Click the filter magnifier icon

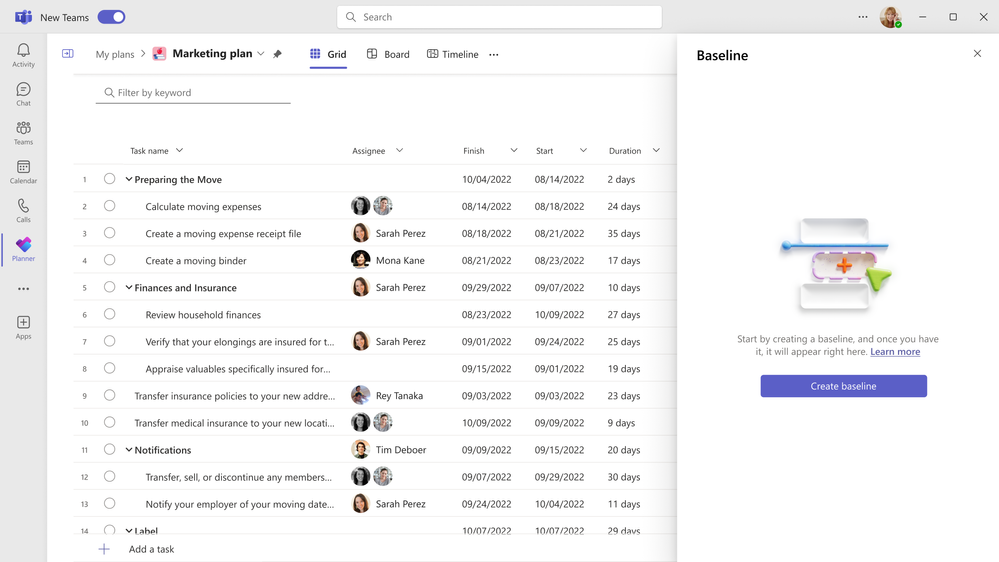tap(109, 92)
